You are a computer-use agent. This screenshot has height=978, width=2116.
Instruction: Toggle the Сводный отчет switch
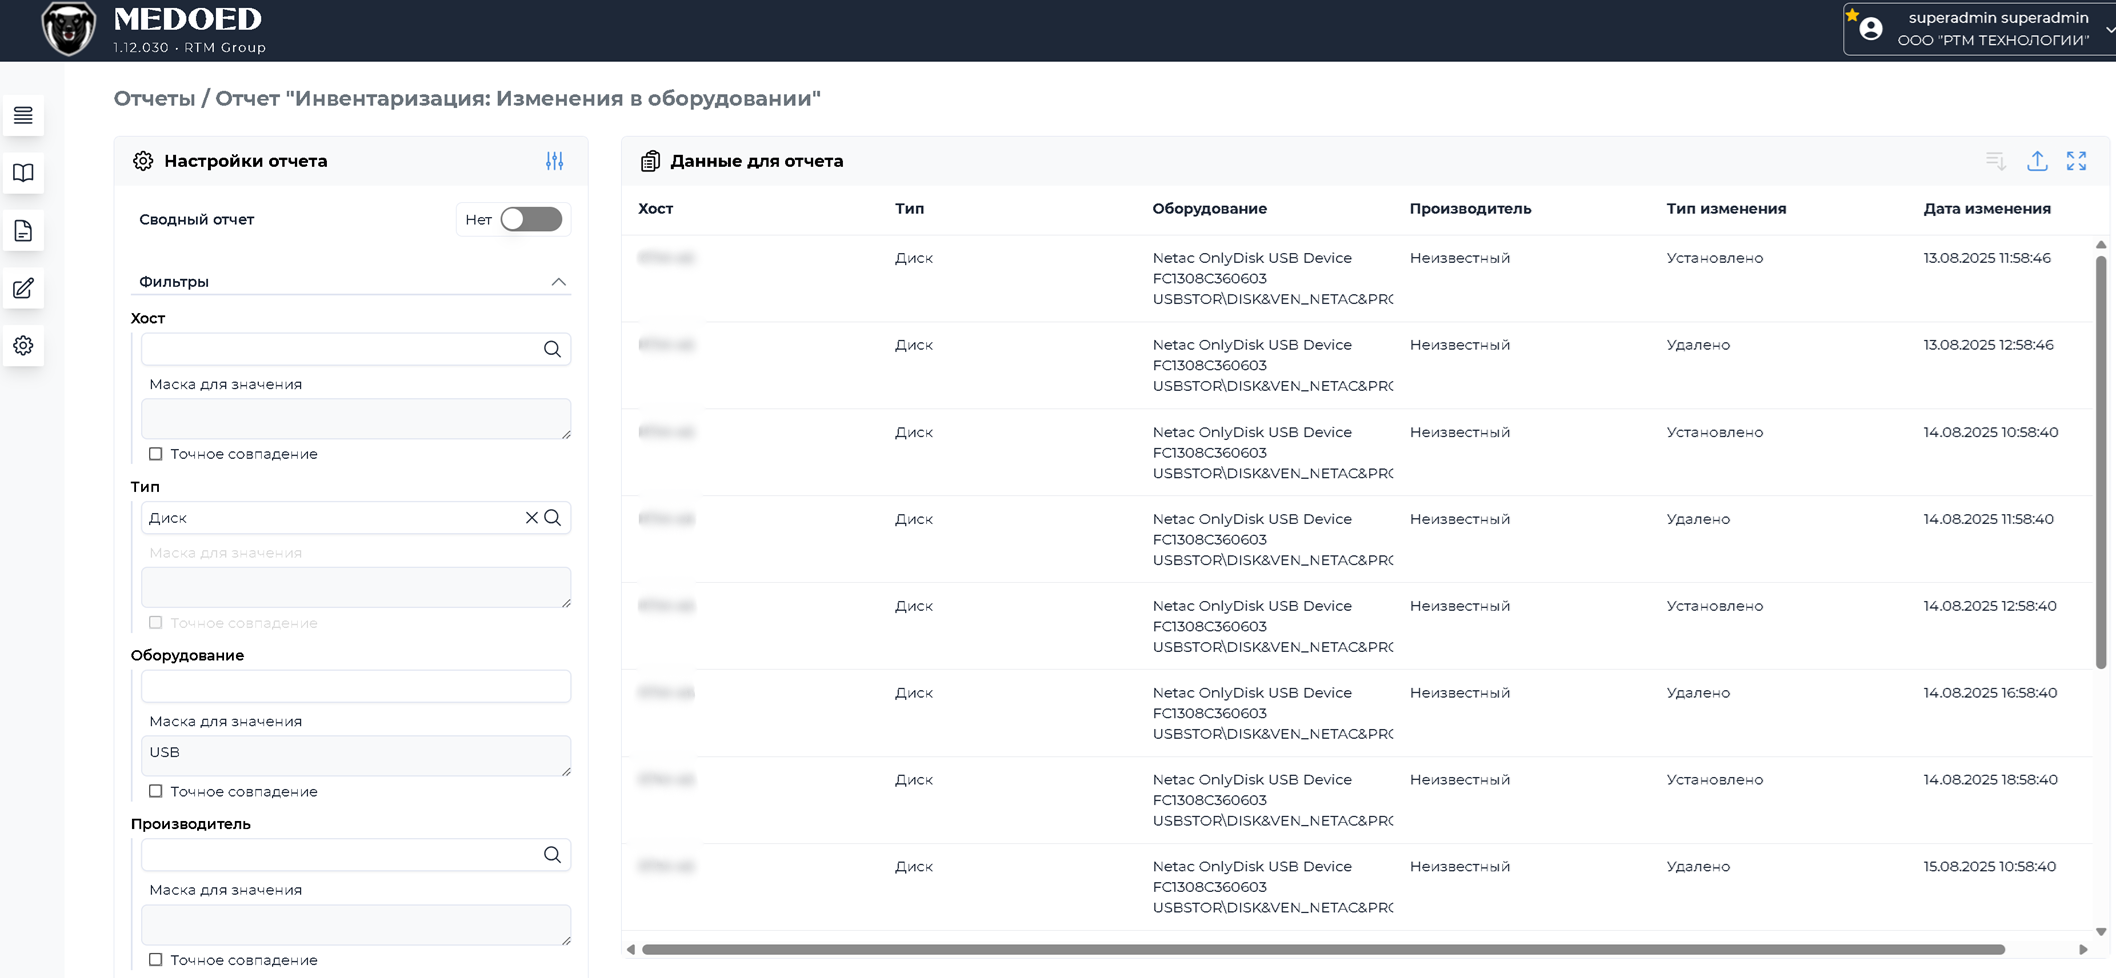point(531,219)
